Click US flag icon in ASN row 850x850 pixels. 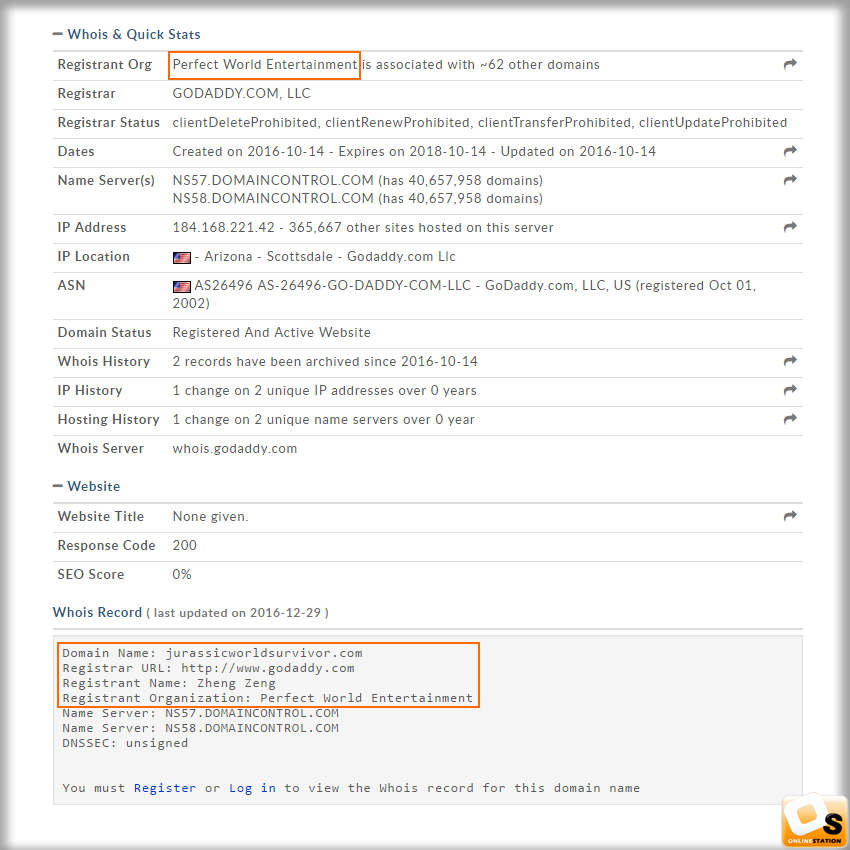pos(182,286)
